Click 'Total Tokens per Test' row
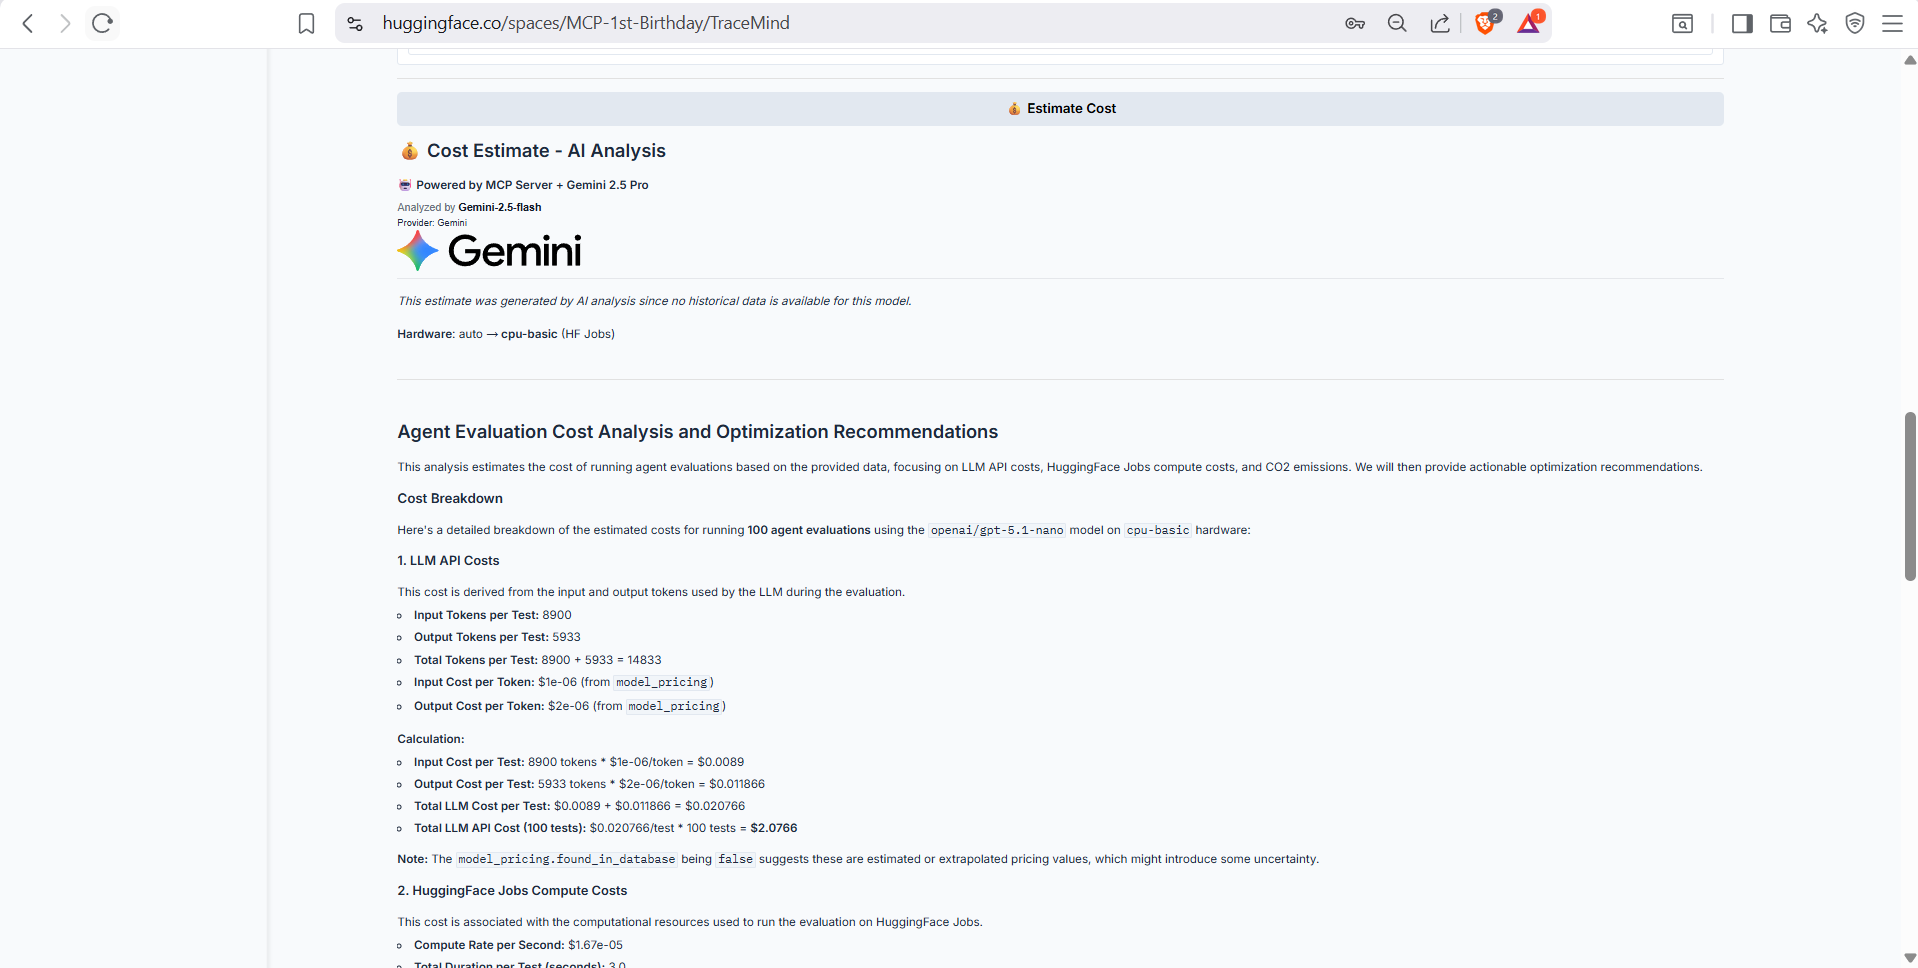1918x968 pixels. 538,660
